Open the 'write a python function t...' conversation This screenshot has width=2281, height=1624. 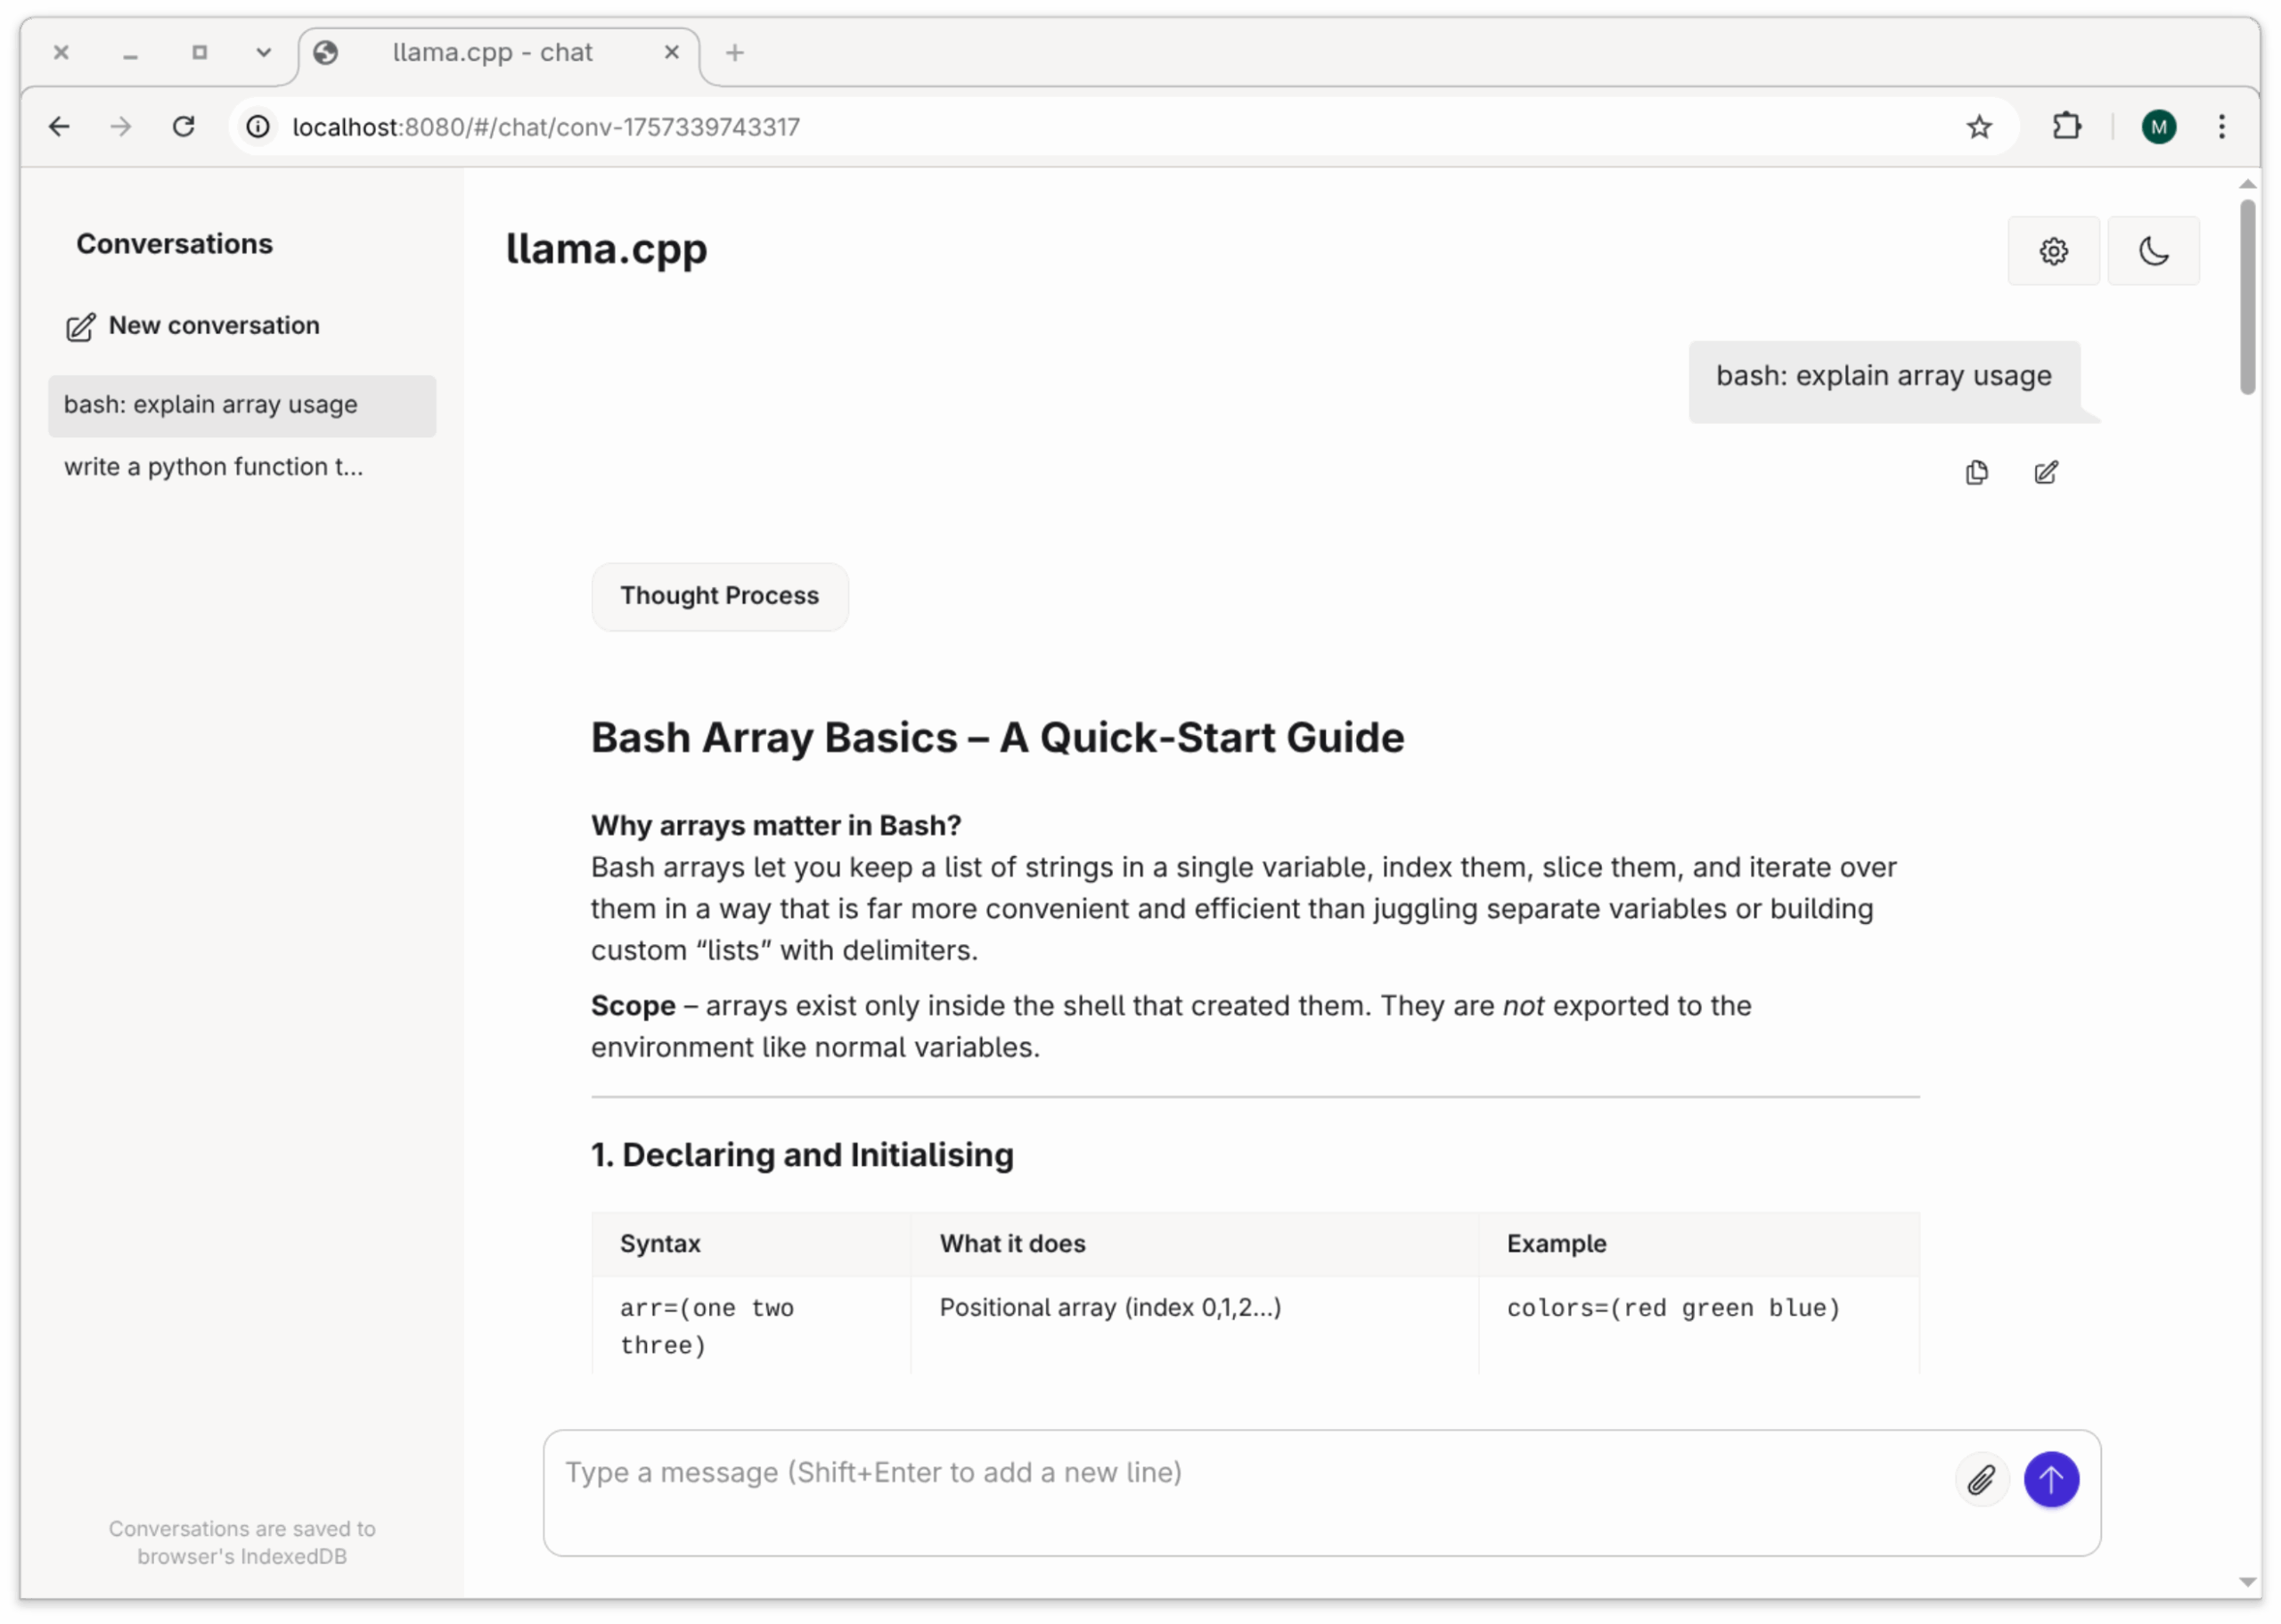point(242,467)
